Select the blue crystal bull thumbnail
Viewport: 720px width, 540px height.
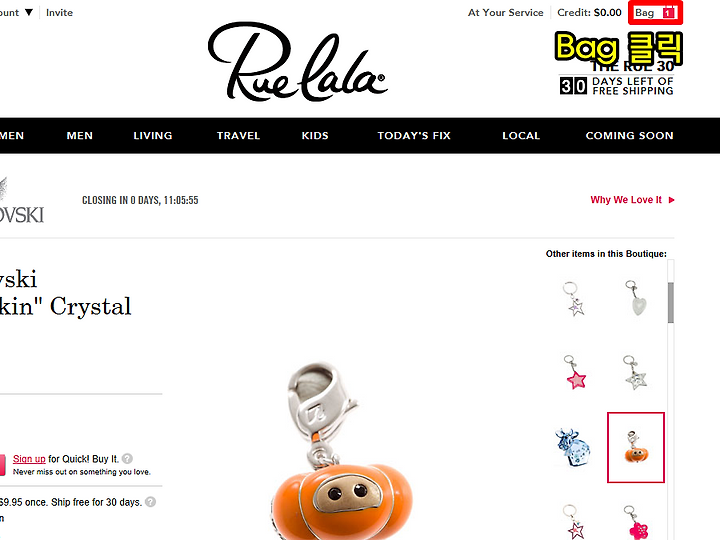[x=572, y=447]
